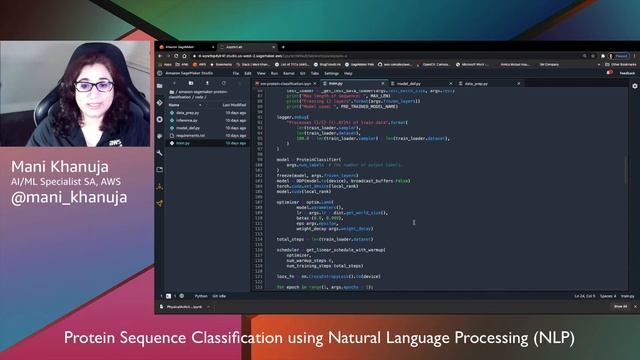The height and width of the screenshot is (360, 640).
Task: Open the open tabs sidebar icon
Action: click(160, 169)
